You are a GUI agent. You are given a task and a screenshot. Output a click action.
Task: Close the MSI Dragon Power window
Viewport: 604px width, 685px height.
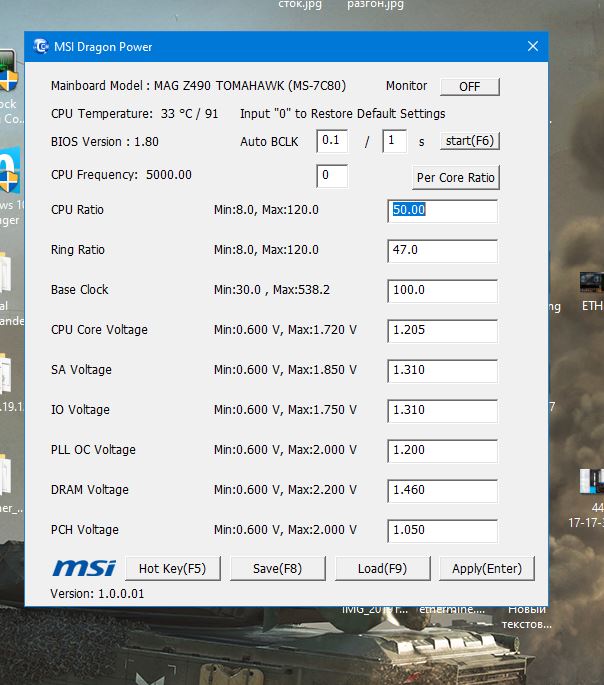[532, 46]
